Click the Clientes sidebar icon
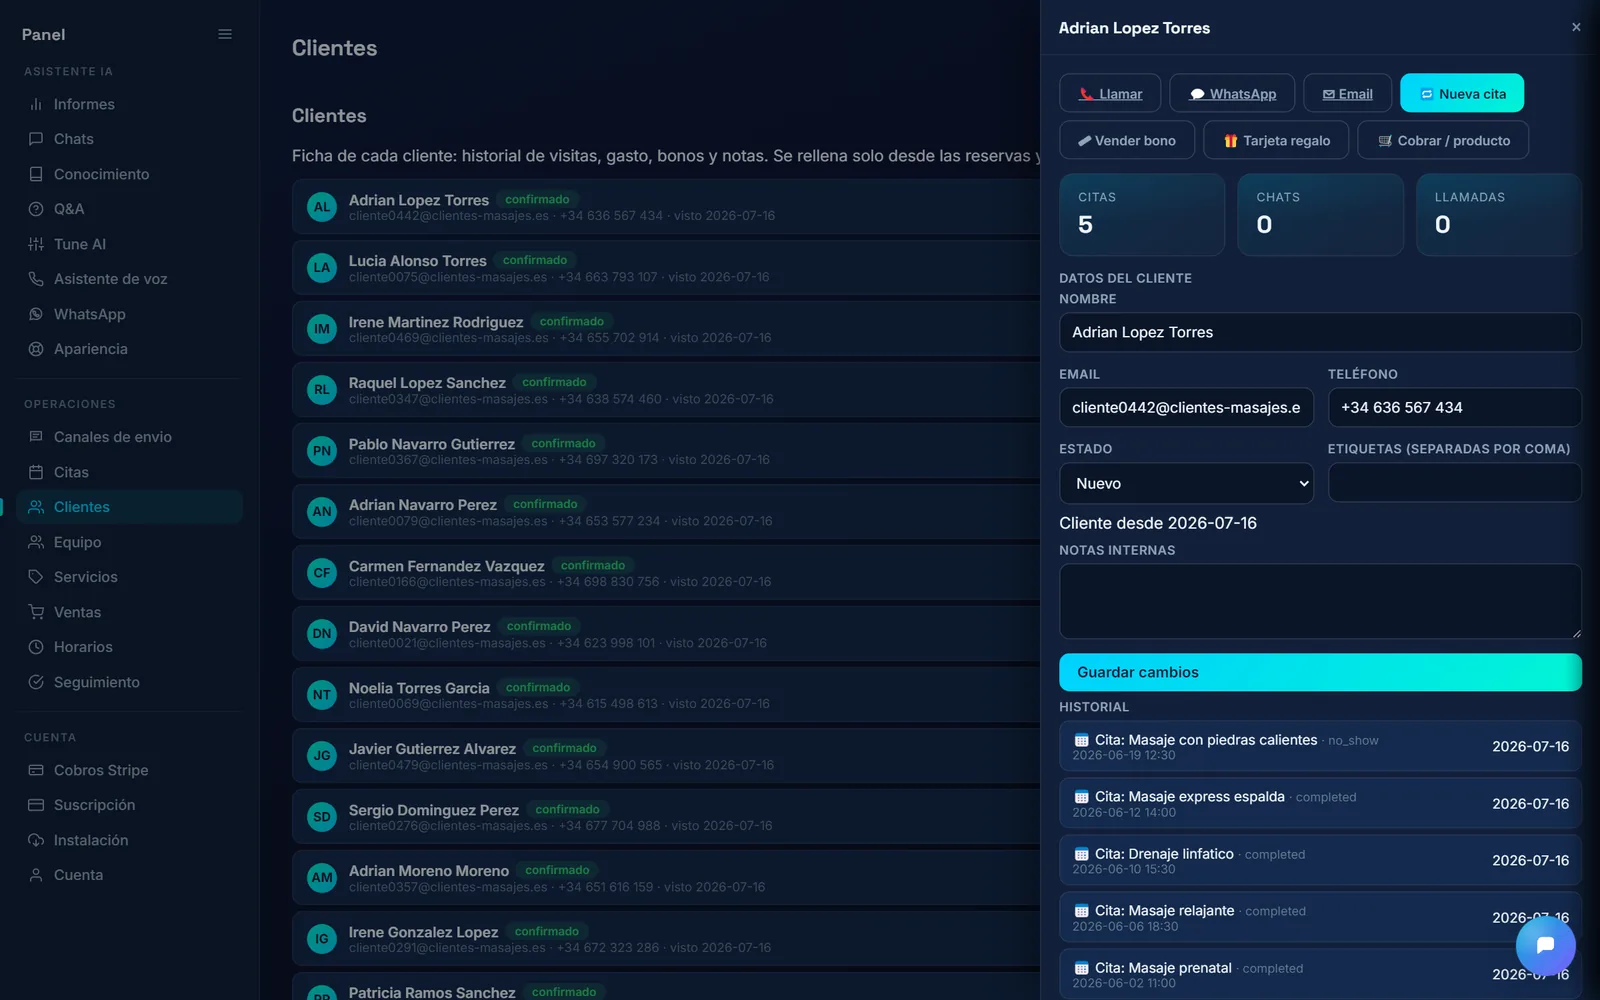This screenshot has width=1600, height=1000. pyautogui.click(x=36, y=507)
